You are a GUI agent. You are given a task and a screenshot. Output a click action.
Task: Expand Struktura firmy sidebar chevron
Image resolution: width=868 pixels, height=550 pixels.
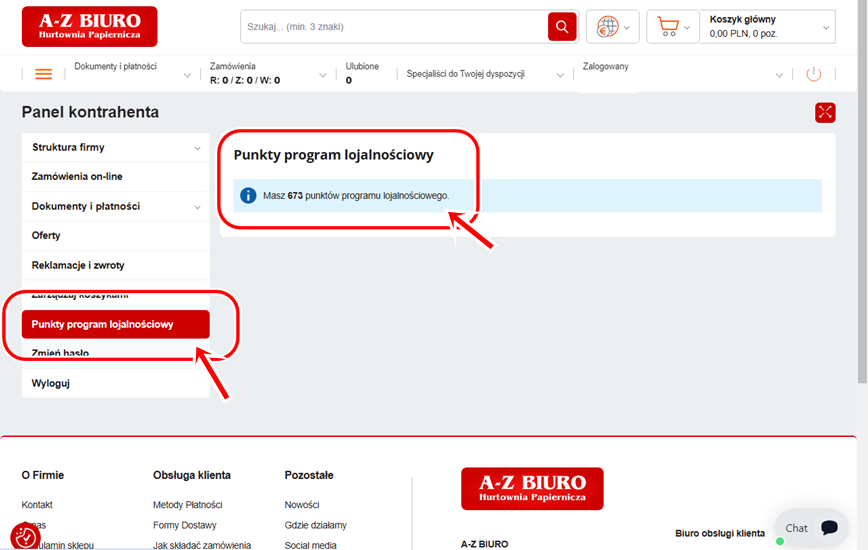tap(197, 148)
